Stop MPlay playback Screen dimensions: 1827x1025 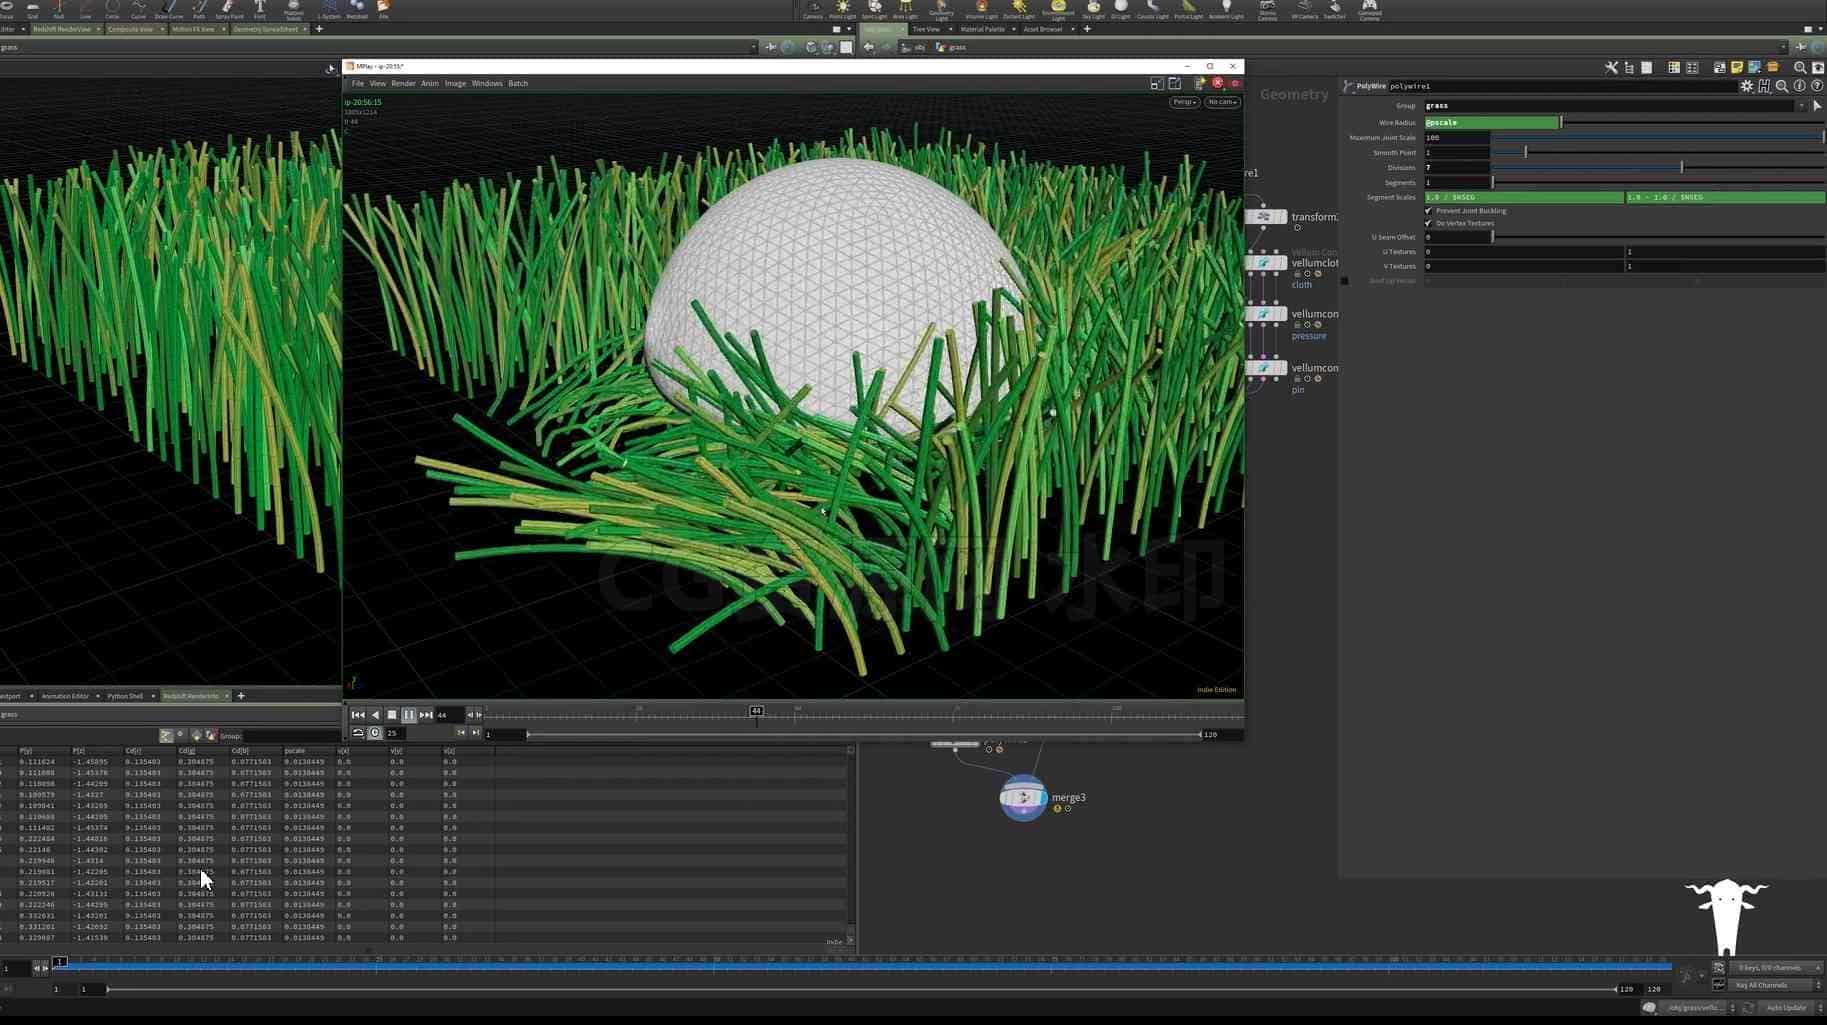click(391, 715)
